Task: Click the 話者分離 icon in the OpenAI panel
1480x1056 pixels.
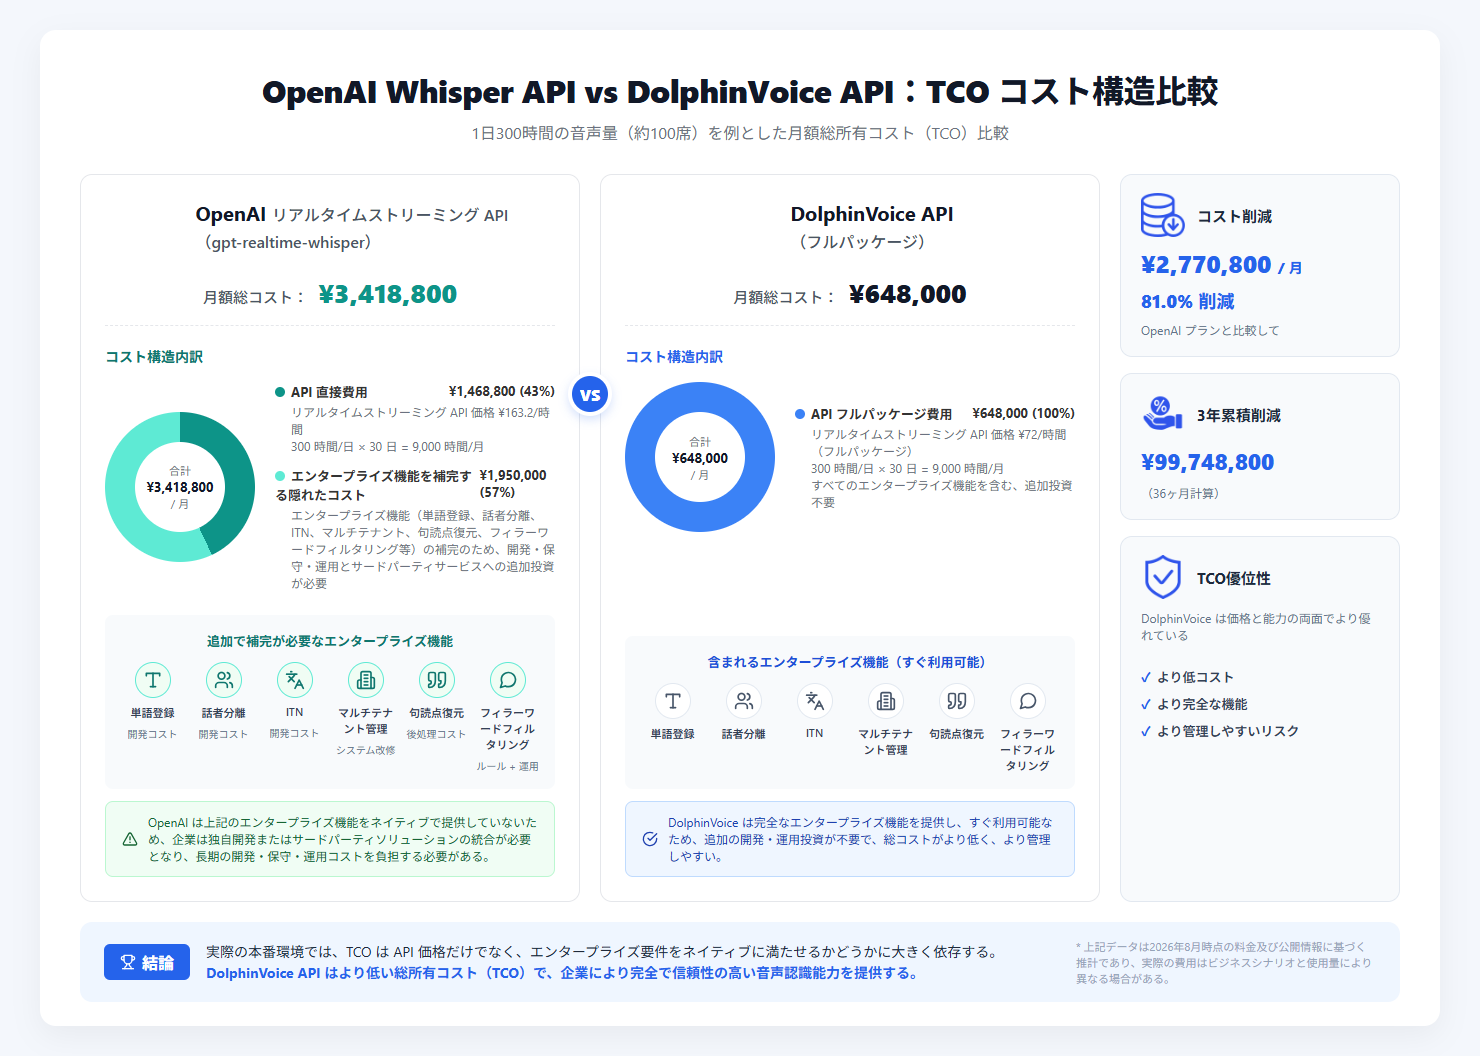Action: pyautogui.click(x=224, y=680)
